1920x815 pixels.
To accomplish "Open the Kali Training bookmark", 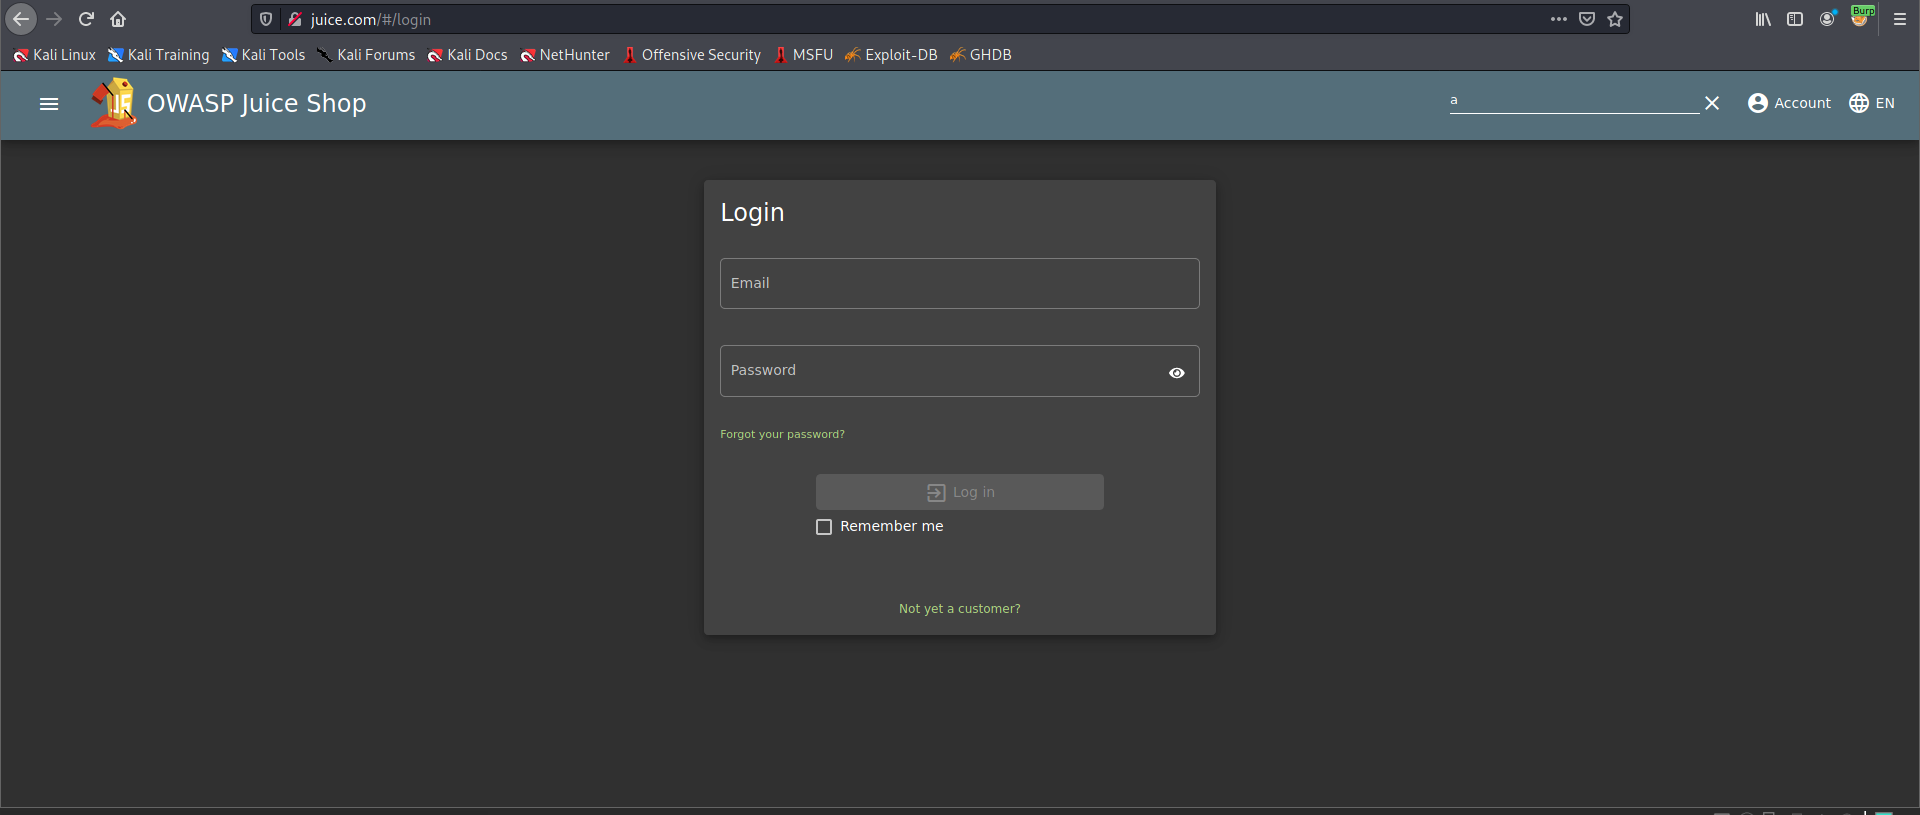I will tap(158, 55).
